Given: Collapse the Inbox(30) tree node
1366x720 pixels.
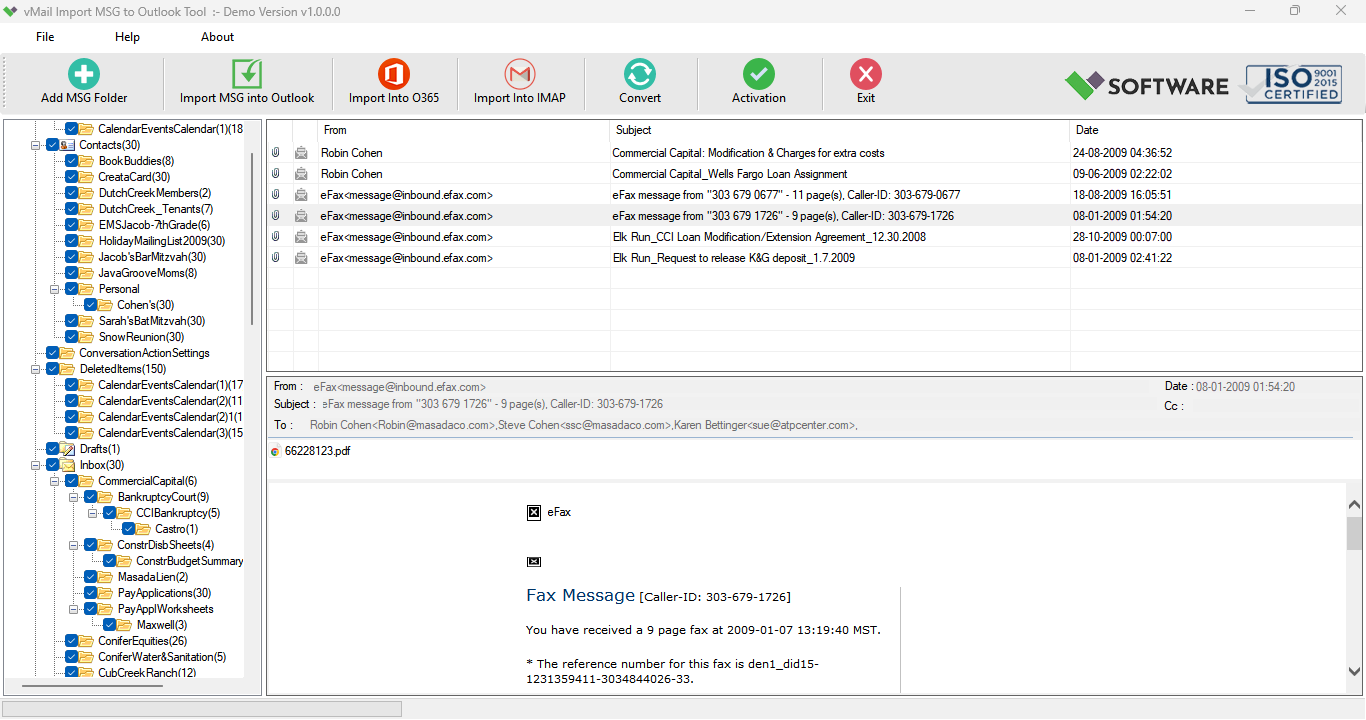Looking at the screenshot, I should [36, 465].
